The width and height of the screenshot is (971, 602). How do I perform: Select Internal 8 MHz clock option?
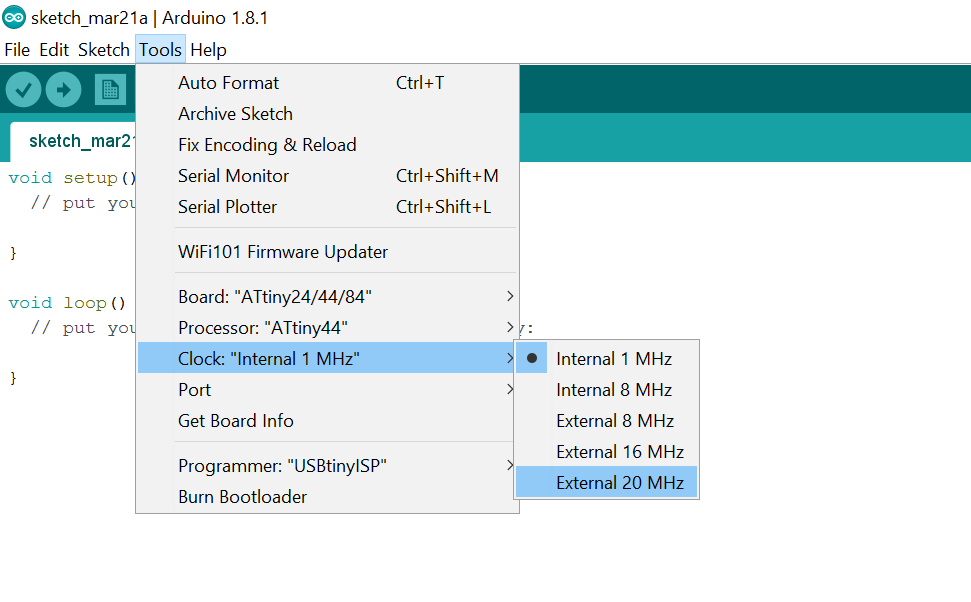pos(606,390)
